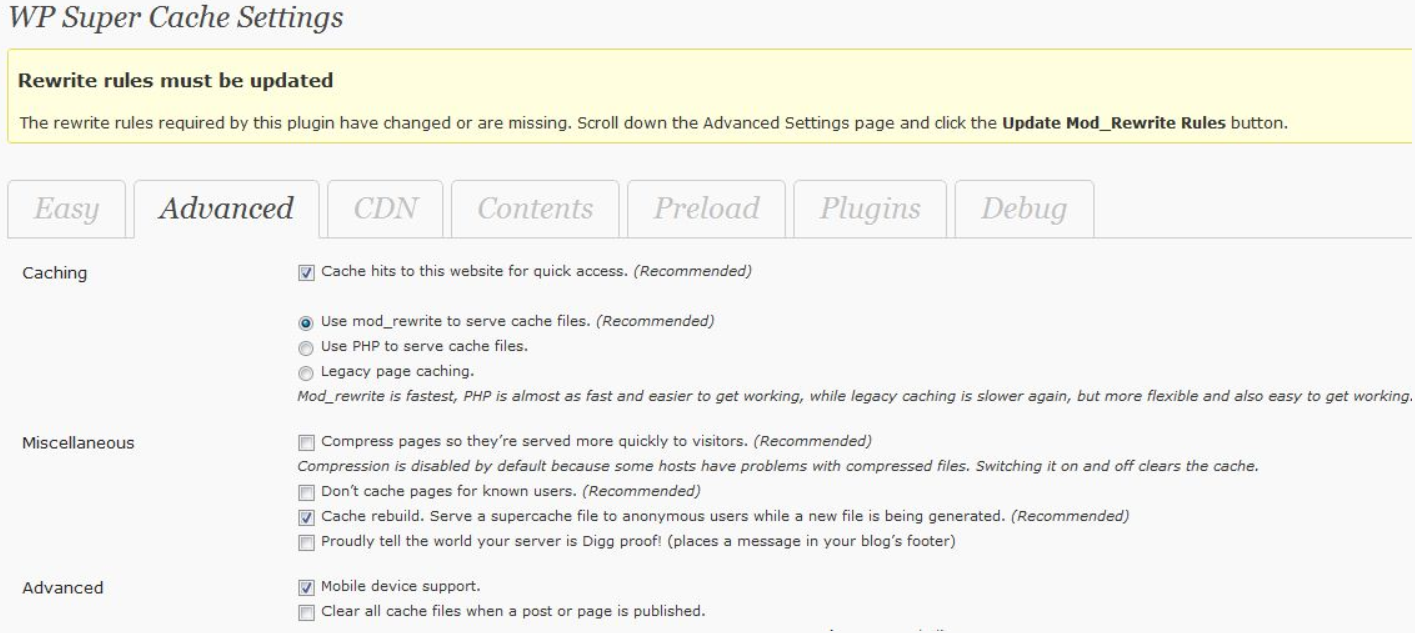Viewport: 1415px width, 633px height.
Task: Toggle 'Mobile device support' checkbox
Action: pos(307,586)
